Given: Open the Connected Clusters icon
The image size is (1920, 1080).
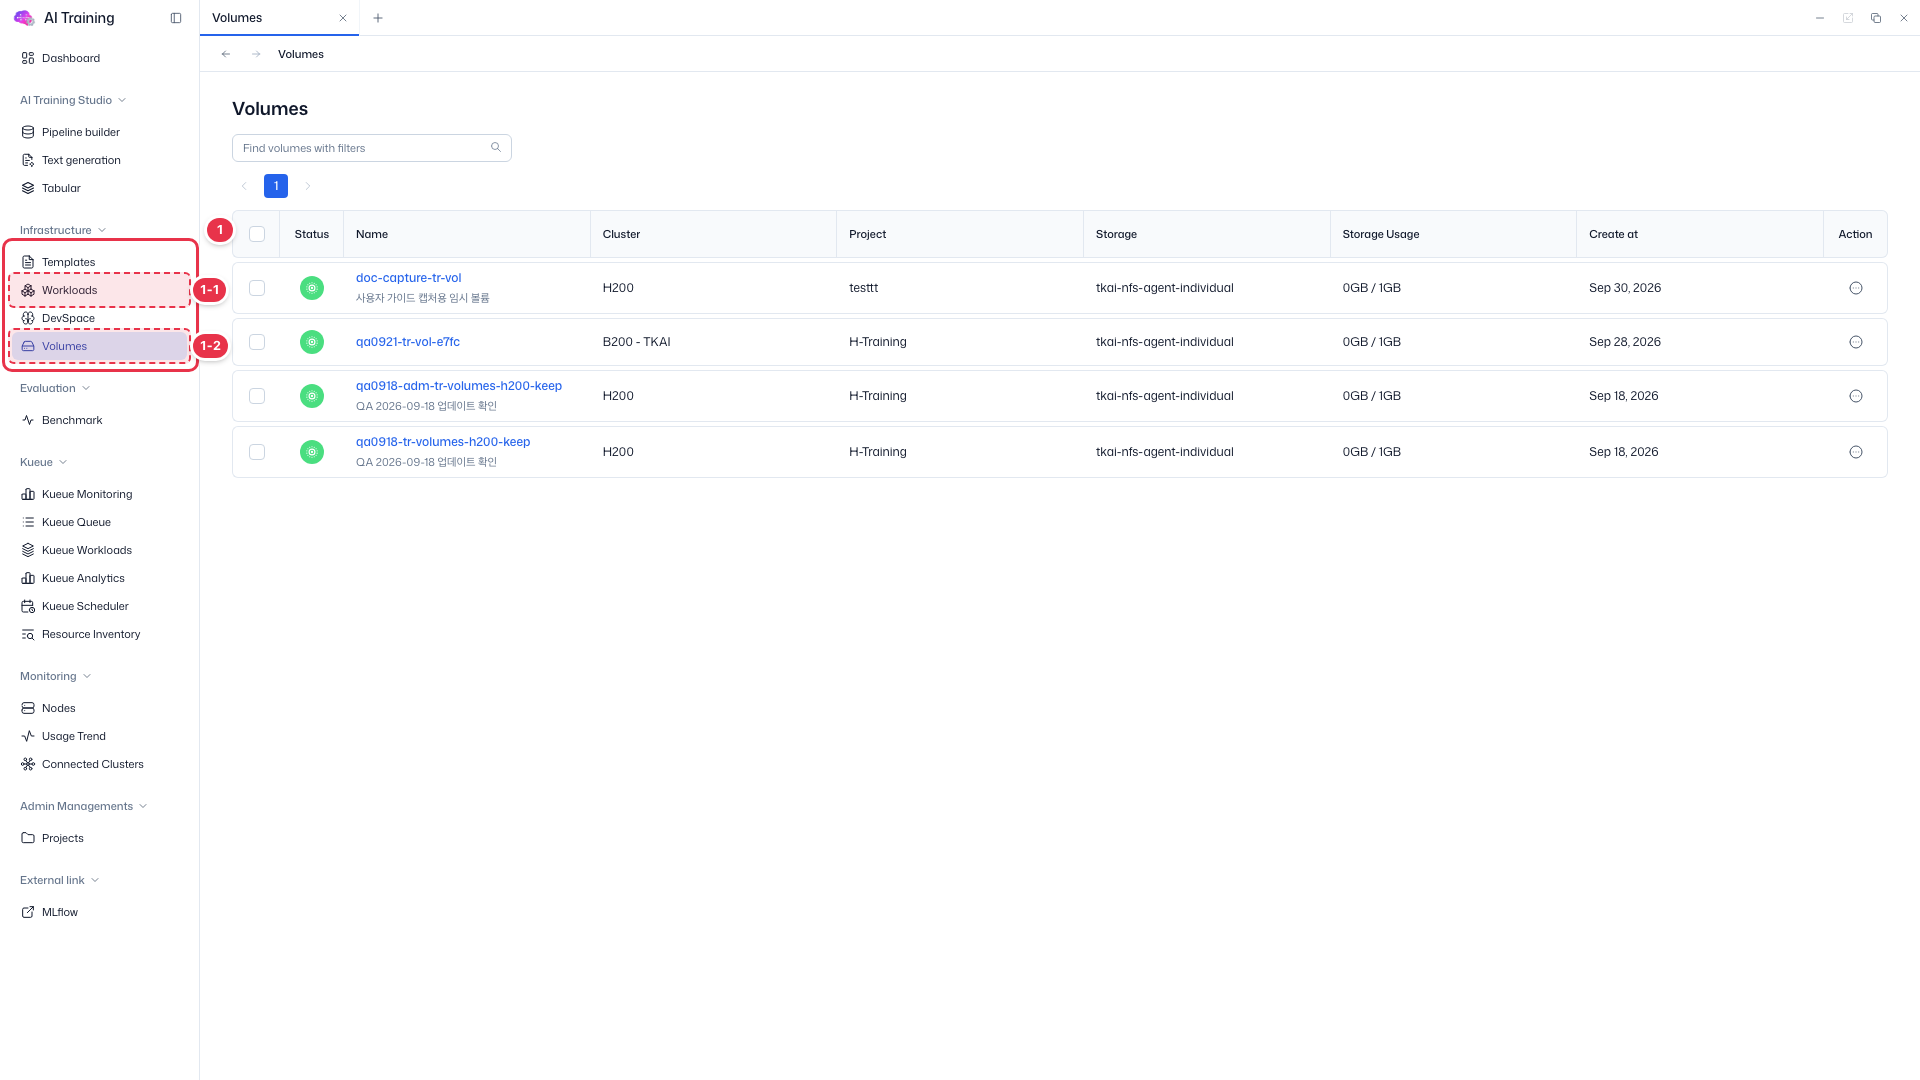Looking at the screenshot, I should click(x=28, y=764).
